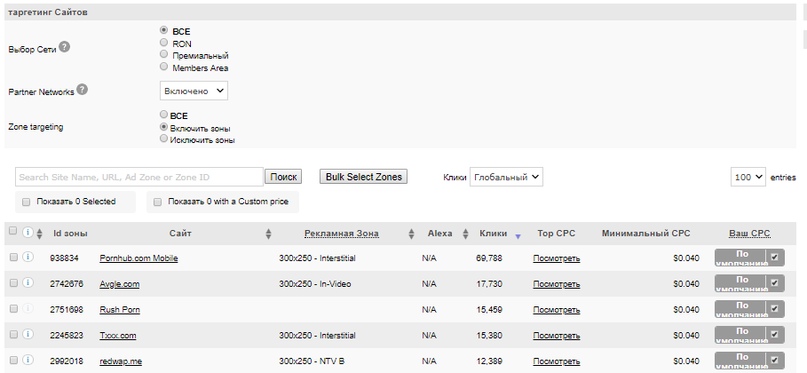Click info icon for Pornhub.com Mobile row

(28, 257)
